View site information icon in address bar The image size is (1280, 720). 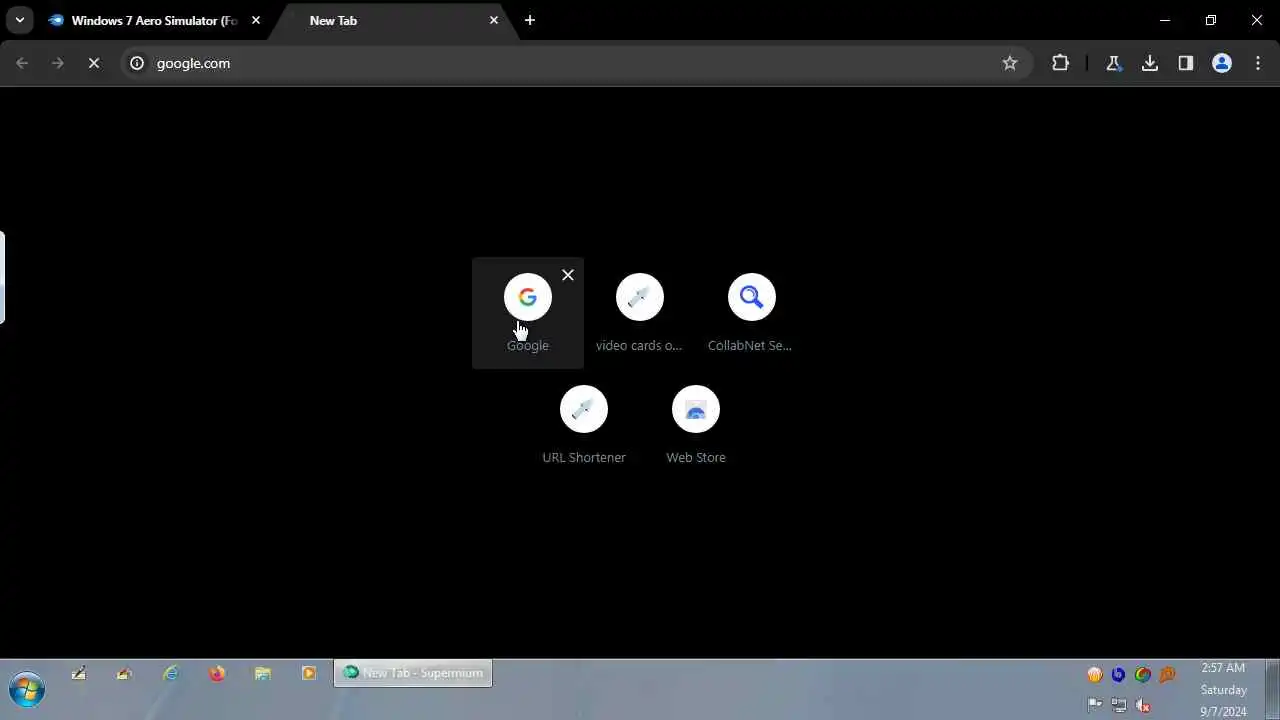[x=138, y=63]
